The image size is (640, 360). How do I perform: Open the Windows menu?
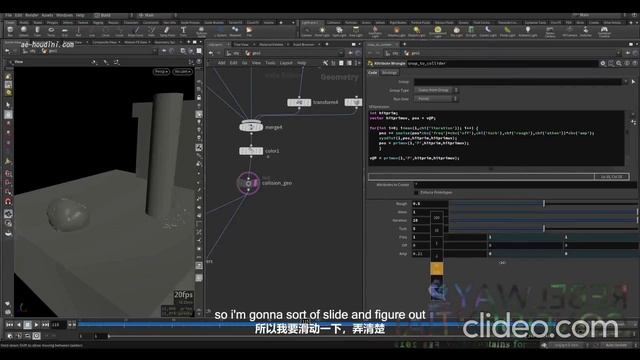pos(64,16)
